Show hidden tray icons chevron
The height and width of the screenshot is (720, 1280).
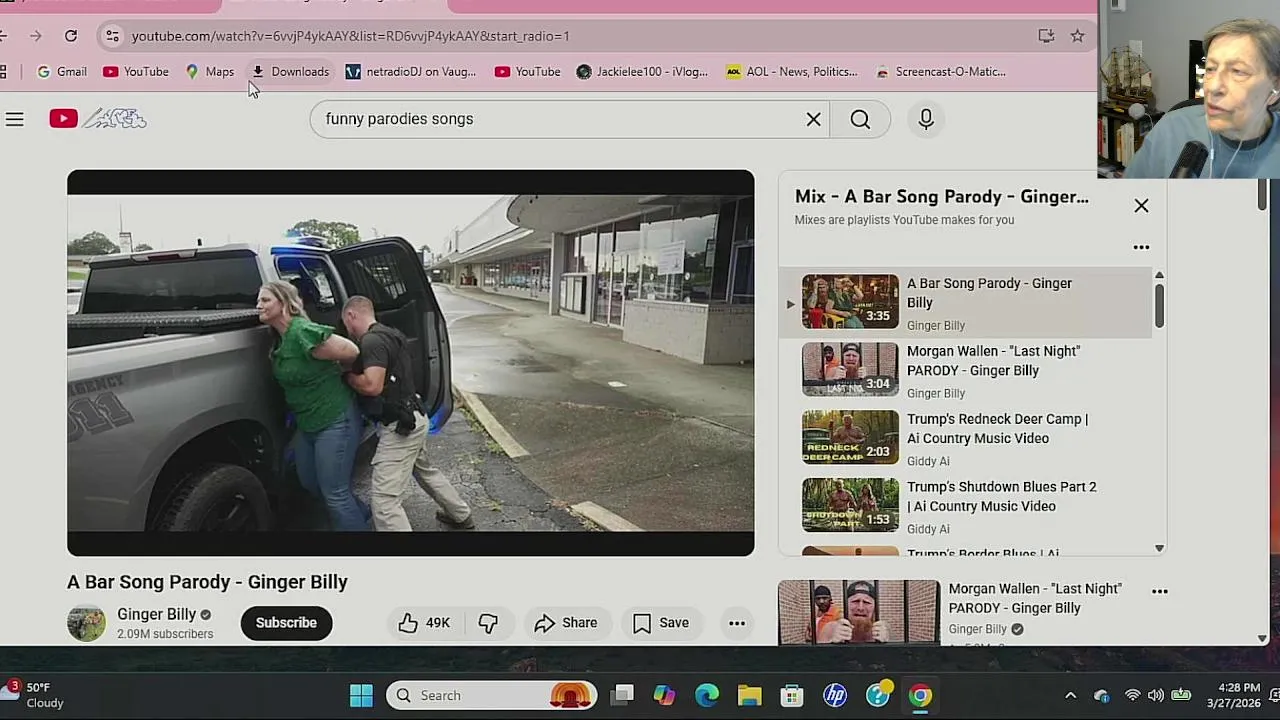(x=1070, y=695)
